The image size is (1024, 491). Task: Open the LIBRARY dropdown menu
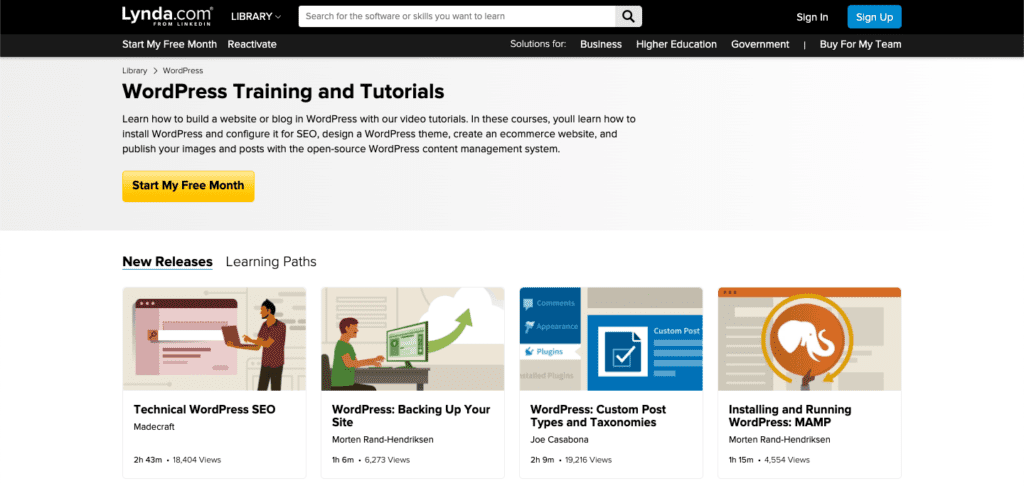click(x=256, y=17)
